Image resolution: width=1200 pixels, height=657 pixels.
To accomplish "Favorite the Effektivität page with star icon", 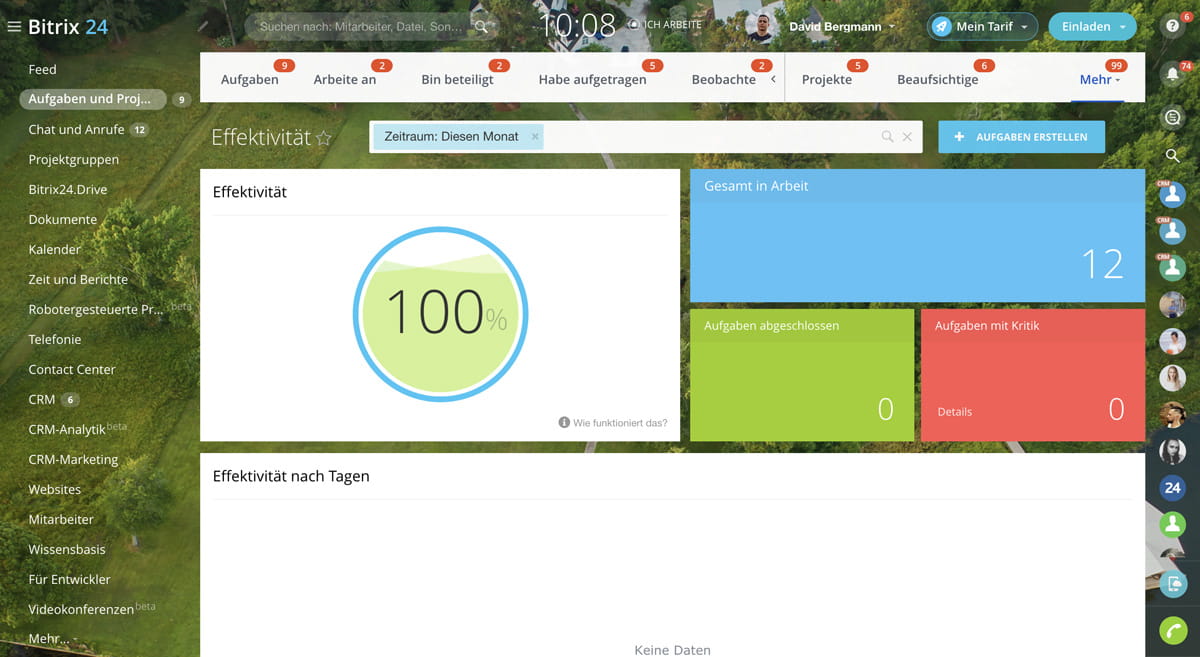I will [x=324, y=138].
